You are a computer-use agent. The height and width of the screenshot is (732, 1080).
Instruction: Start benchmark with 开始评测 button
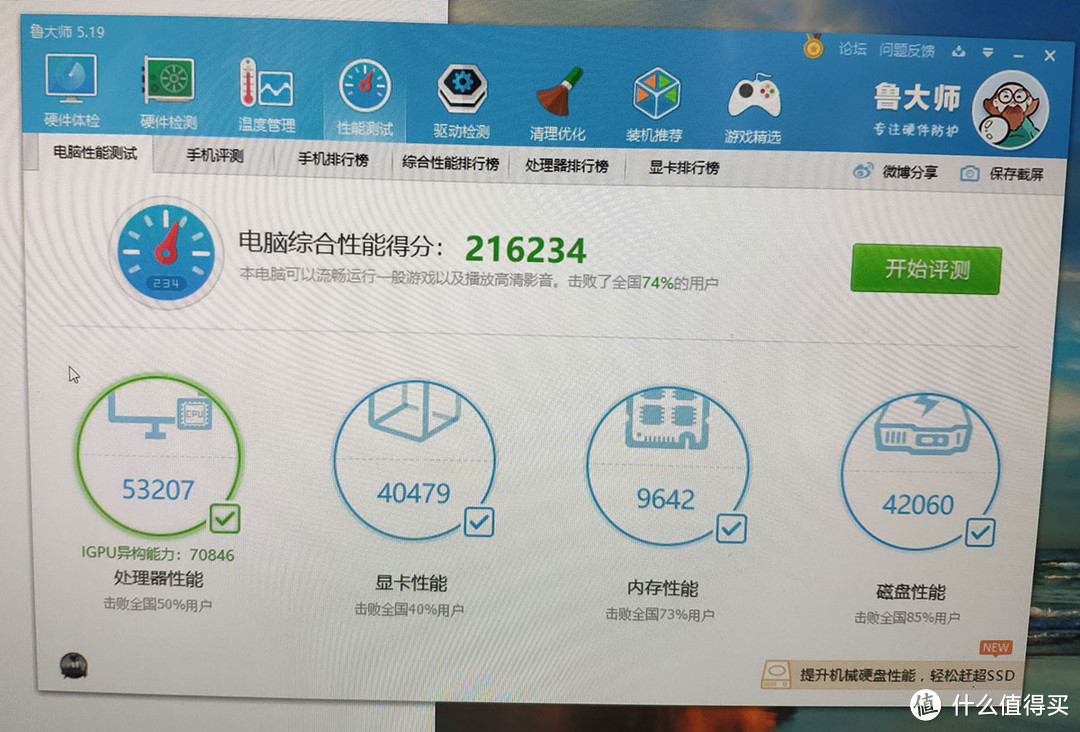926,269
